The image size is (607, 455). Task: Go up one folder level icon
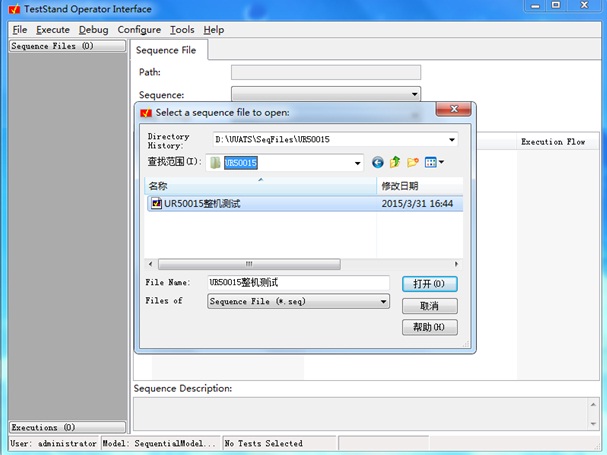pos(395,162)
